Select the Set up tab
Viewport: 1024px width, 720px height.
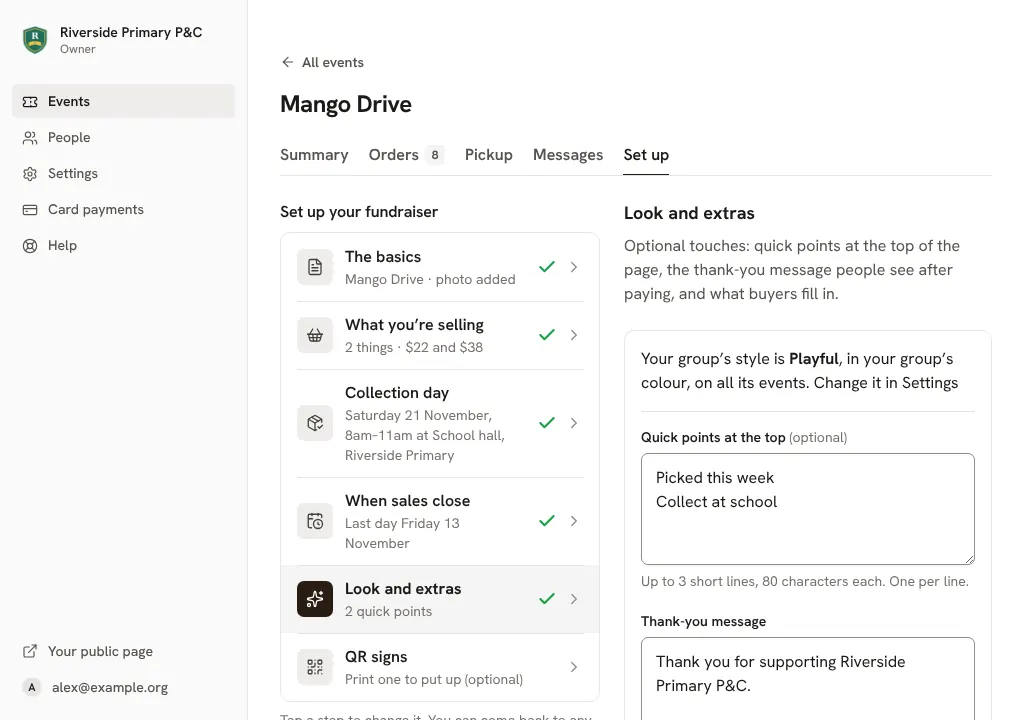tap(646, 155)
